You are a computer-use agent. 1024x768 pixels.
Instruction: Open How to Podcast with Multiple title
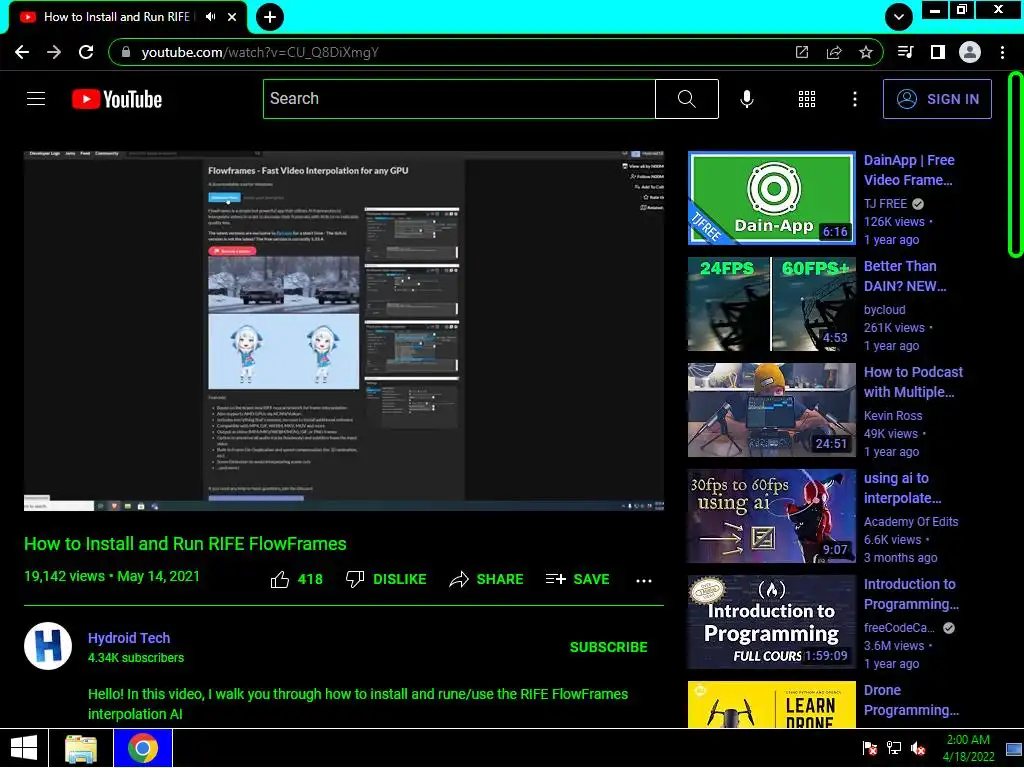(914, 382)
